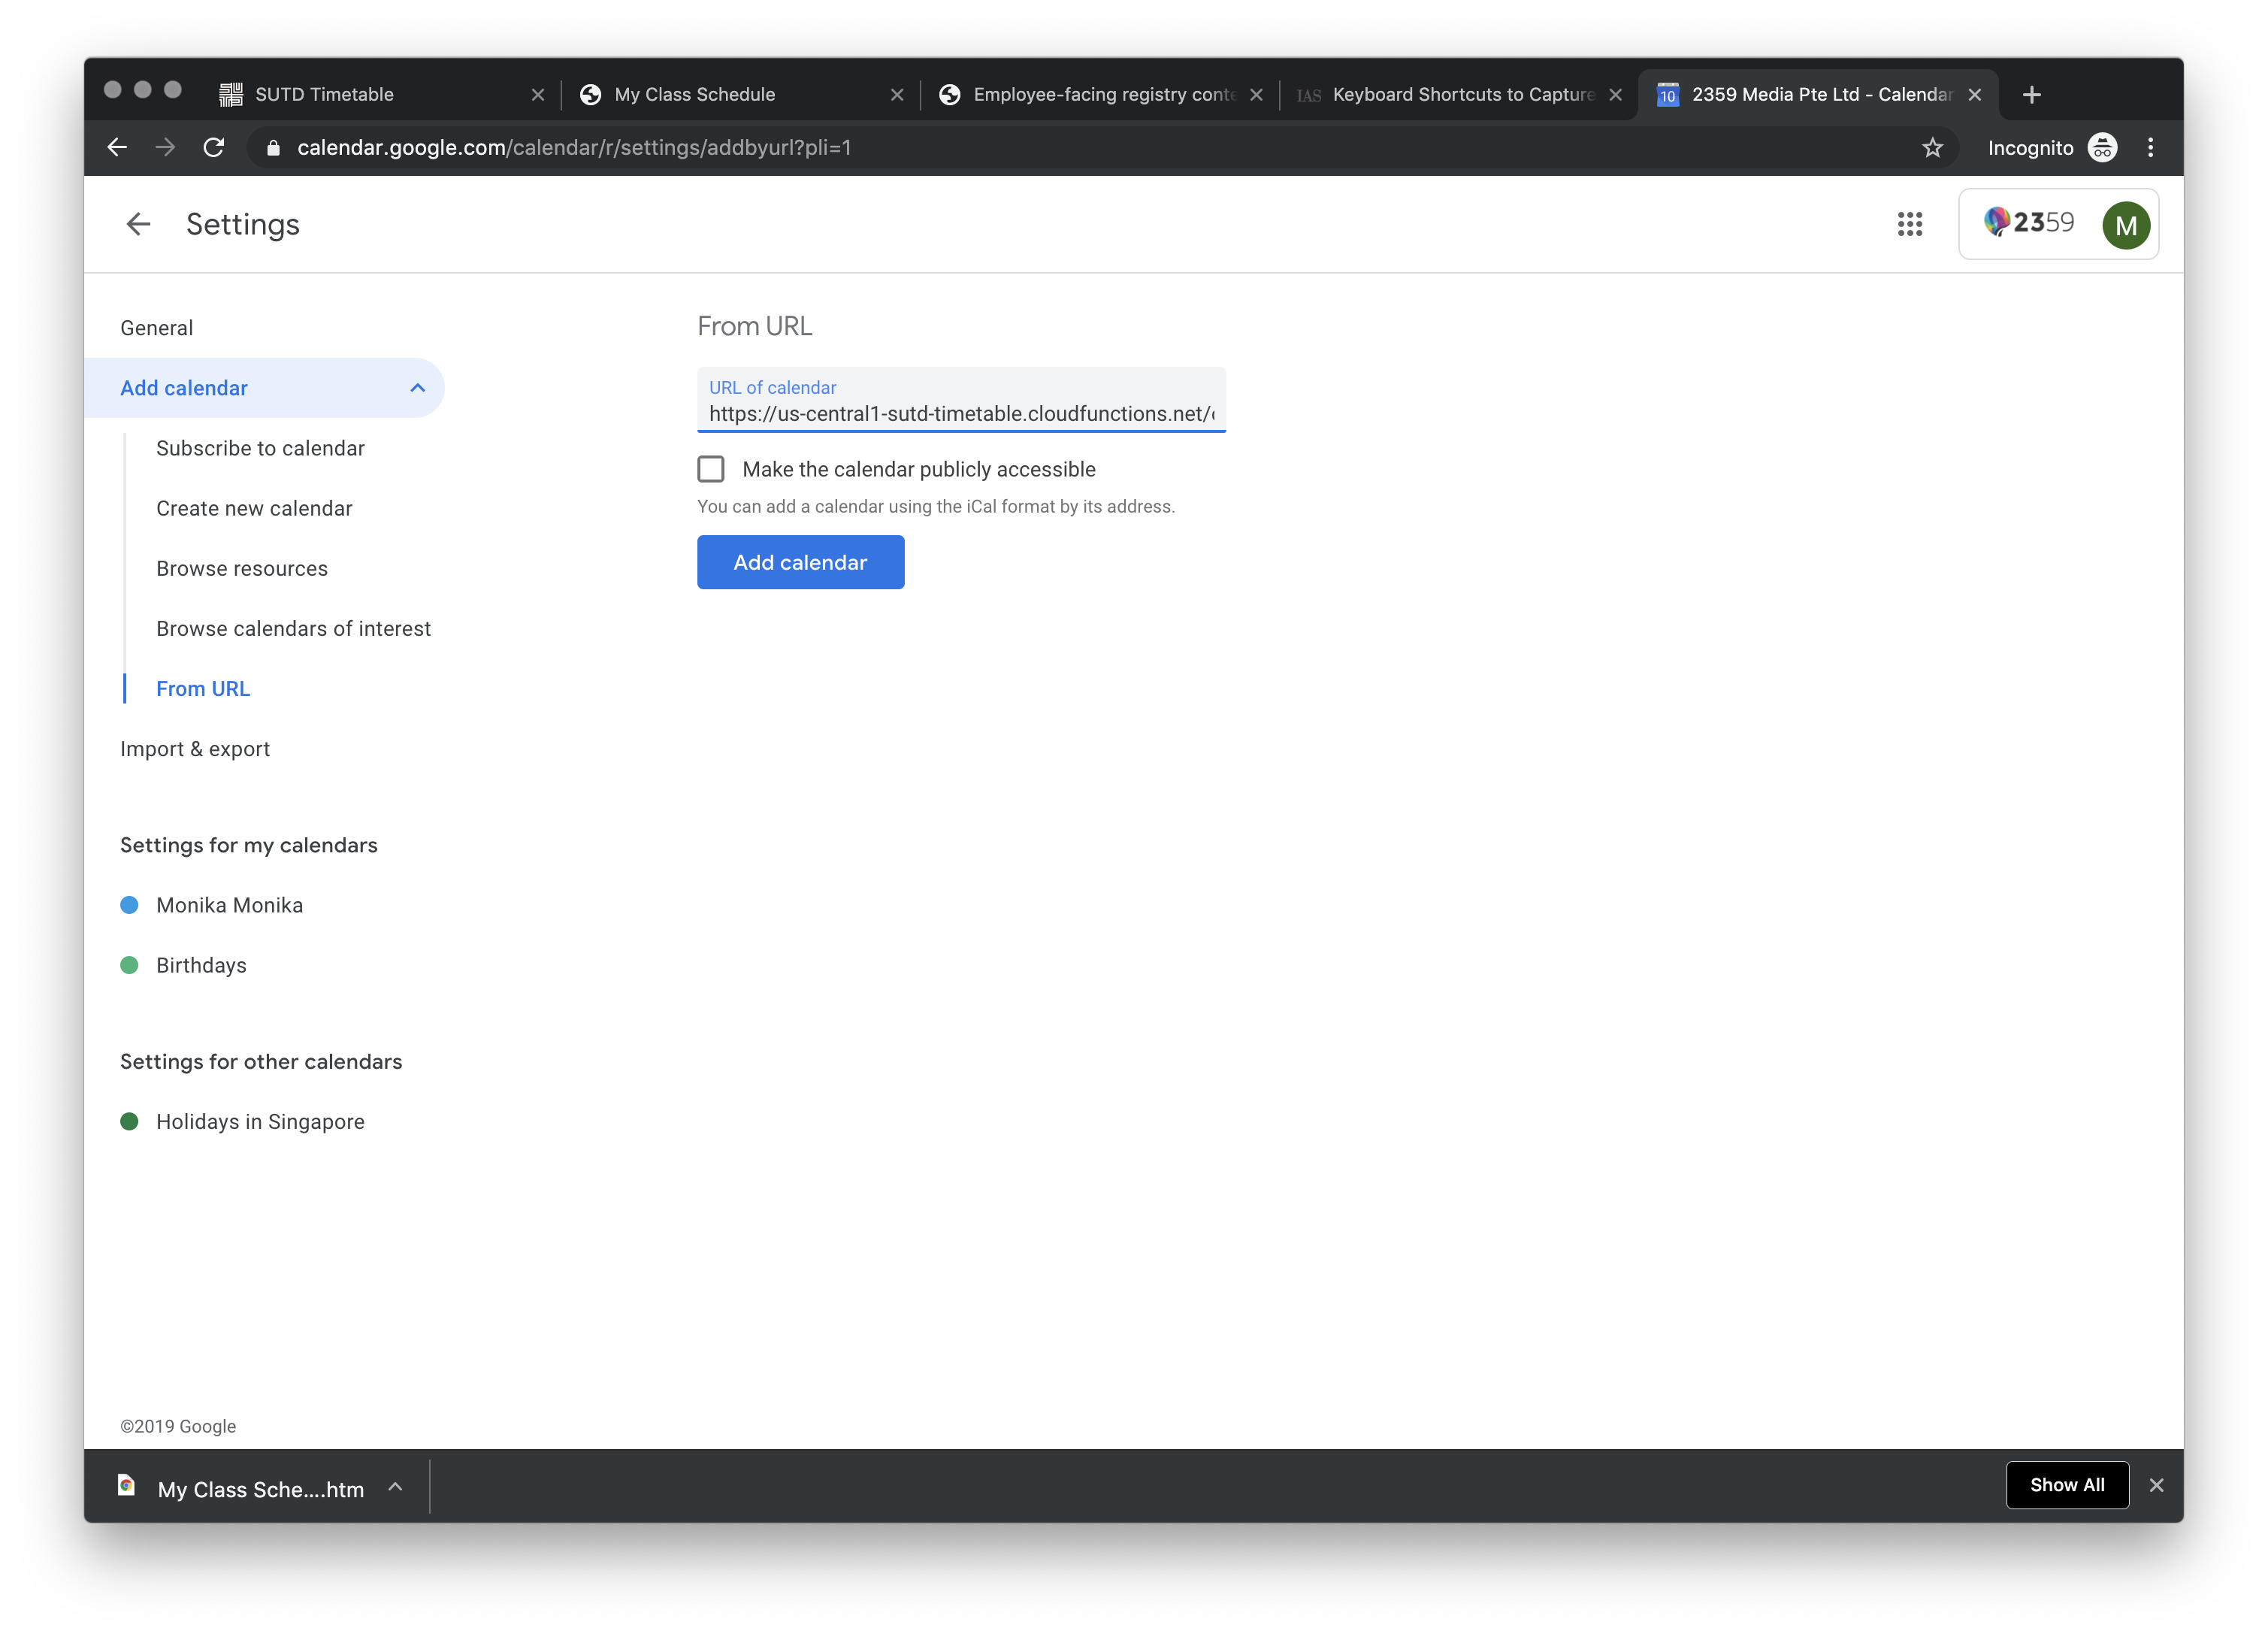2268x1634 pixels.
Task: Open Subscribe to calendar option
Action: tap(260, 448)
